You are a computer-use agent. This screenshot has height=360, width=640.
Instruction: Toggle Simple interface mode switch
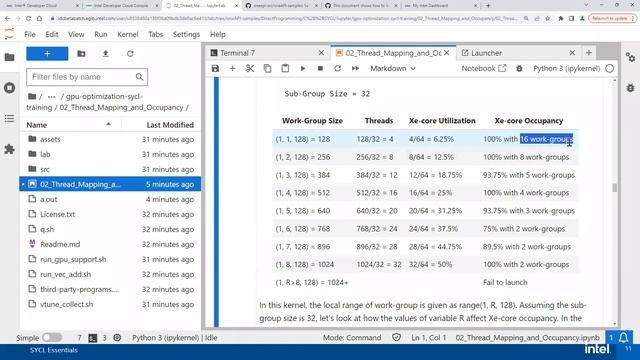coord(52,338)
